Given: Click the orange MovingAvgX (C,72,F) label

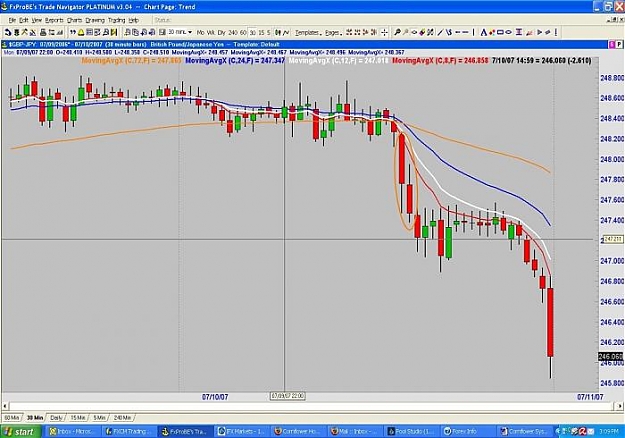Looking at the screenshot, I should [131, 61].
